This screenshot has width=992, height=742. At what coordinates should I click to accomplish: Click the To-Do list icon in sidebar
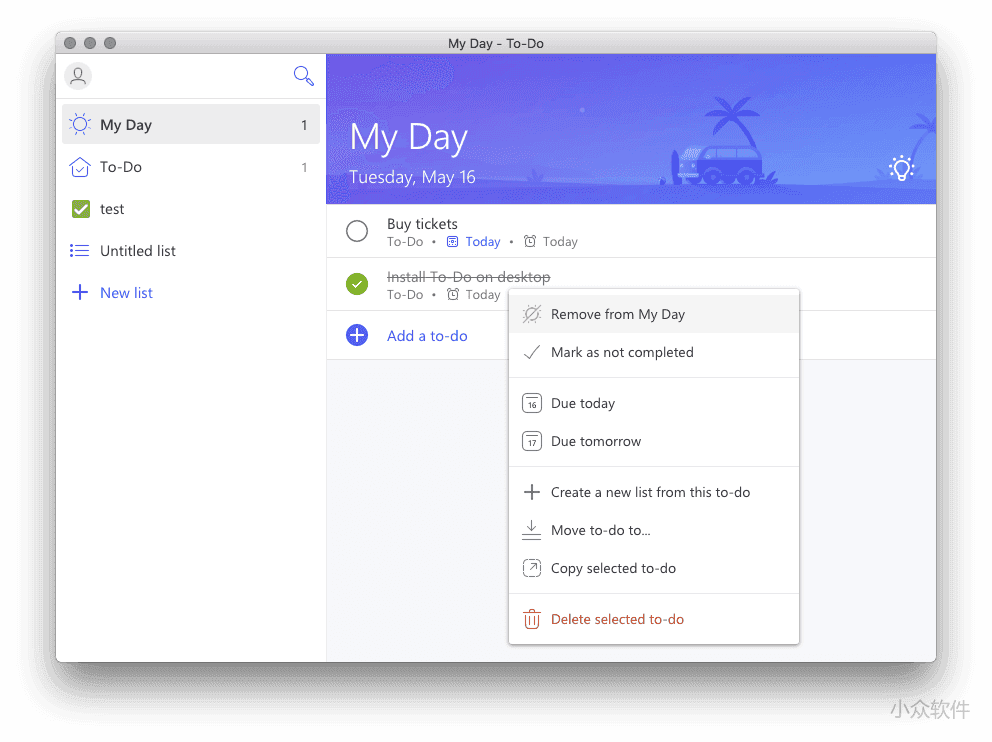pyautogui.click(x=78, y=167)
